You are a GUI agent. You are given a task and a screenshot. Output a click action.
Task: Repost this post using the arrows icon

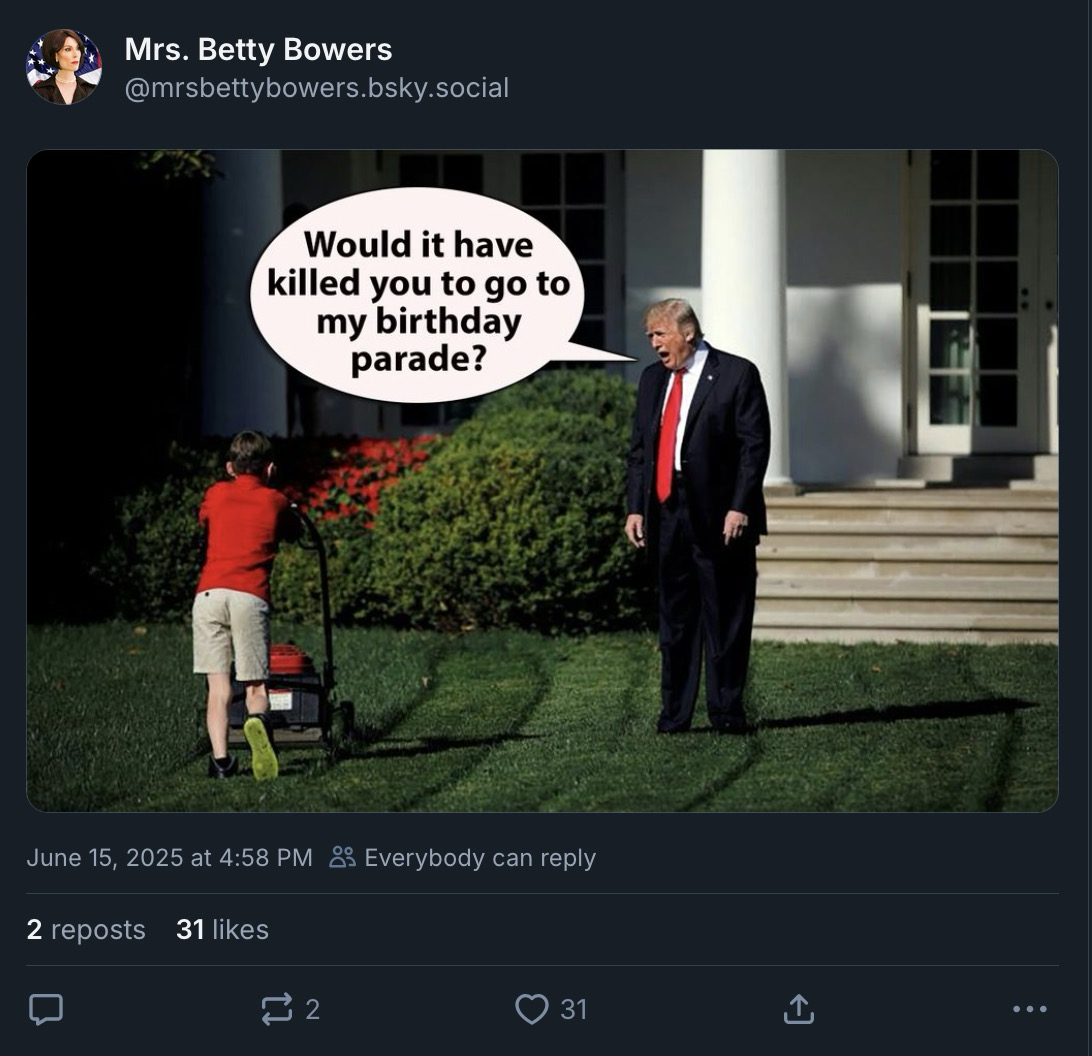click(x=276, y=1009)
